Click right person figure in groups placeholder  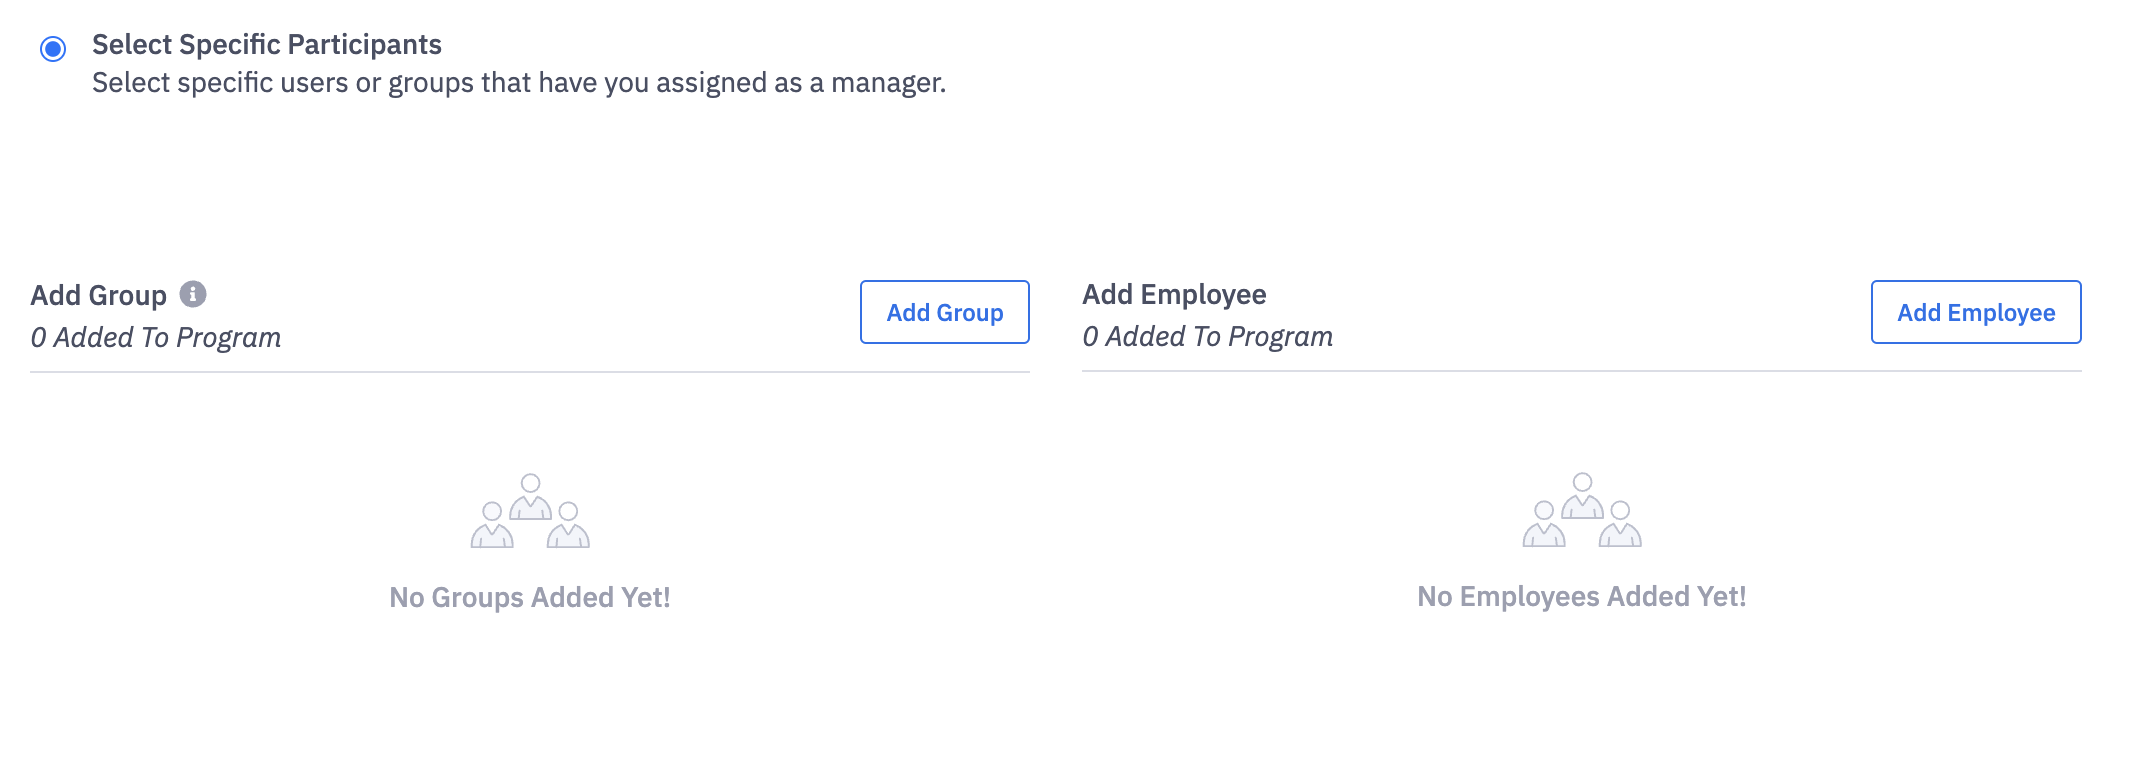tap(568, 526)
